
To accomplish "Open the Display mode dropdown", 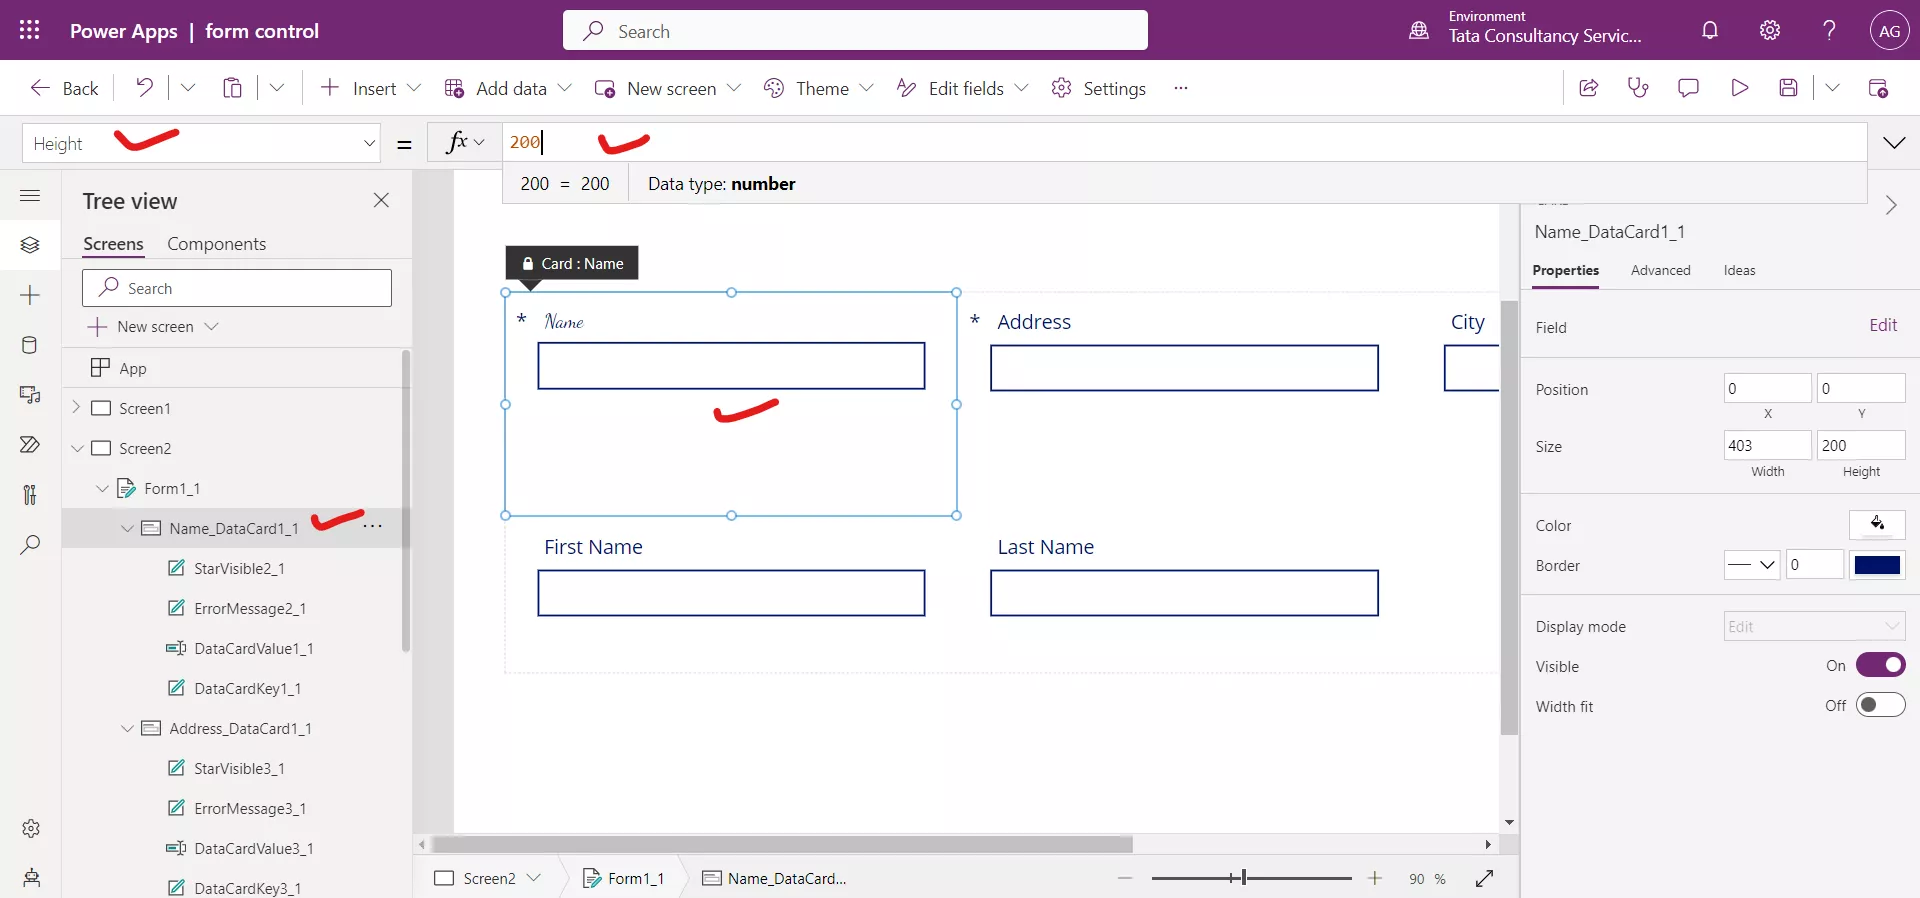I will (x=1814, y=626).
